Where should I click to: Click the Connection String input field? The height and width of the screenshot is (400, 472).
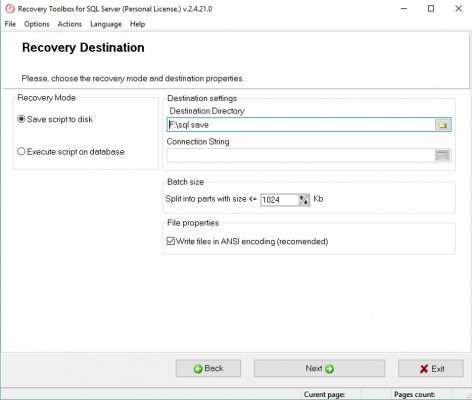301,155
